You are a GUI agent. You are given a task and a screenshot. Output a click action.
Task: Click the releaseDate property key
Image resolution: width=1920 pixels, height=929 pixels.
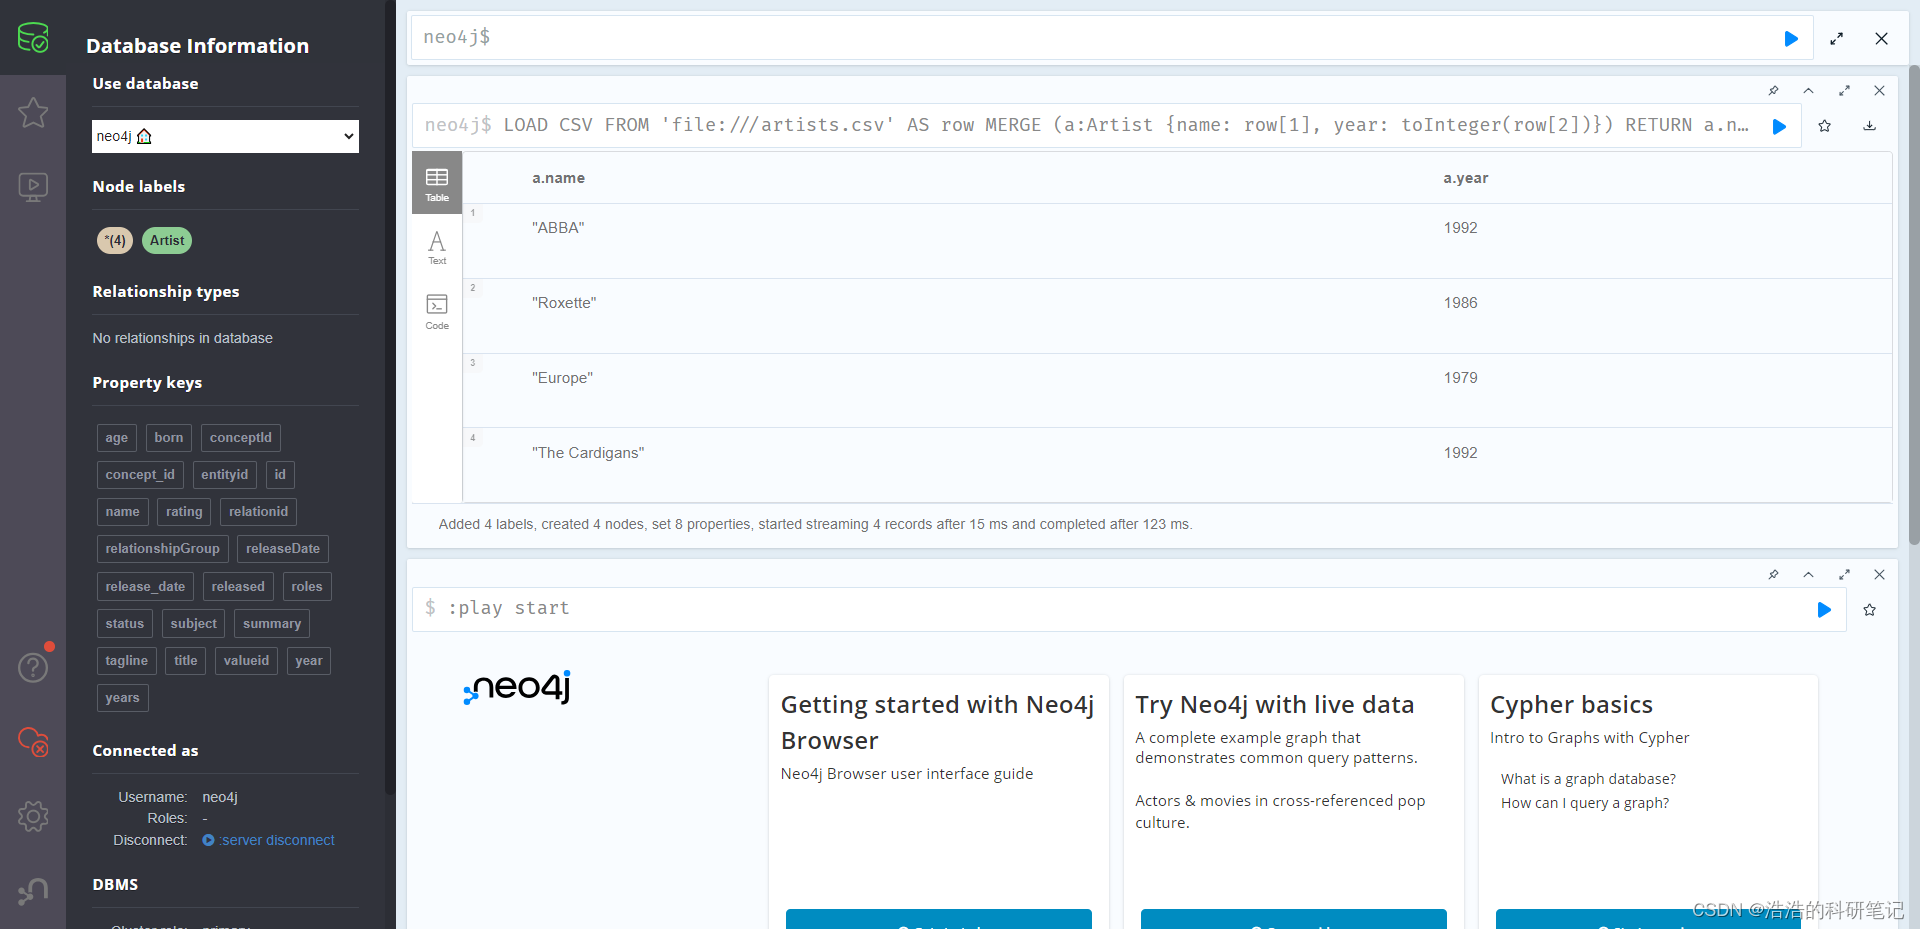[283, 549]
